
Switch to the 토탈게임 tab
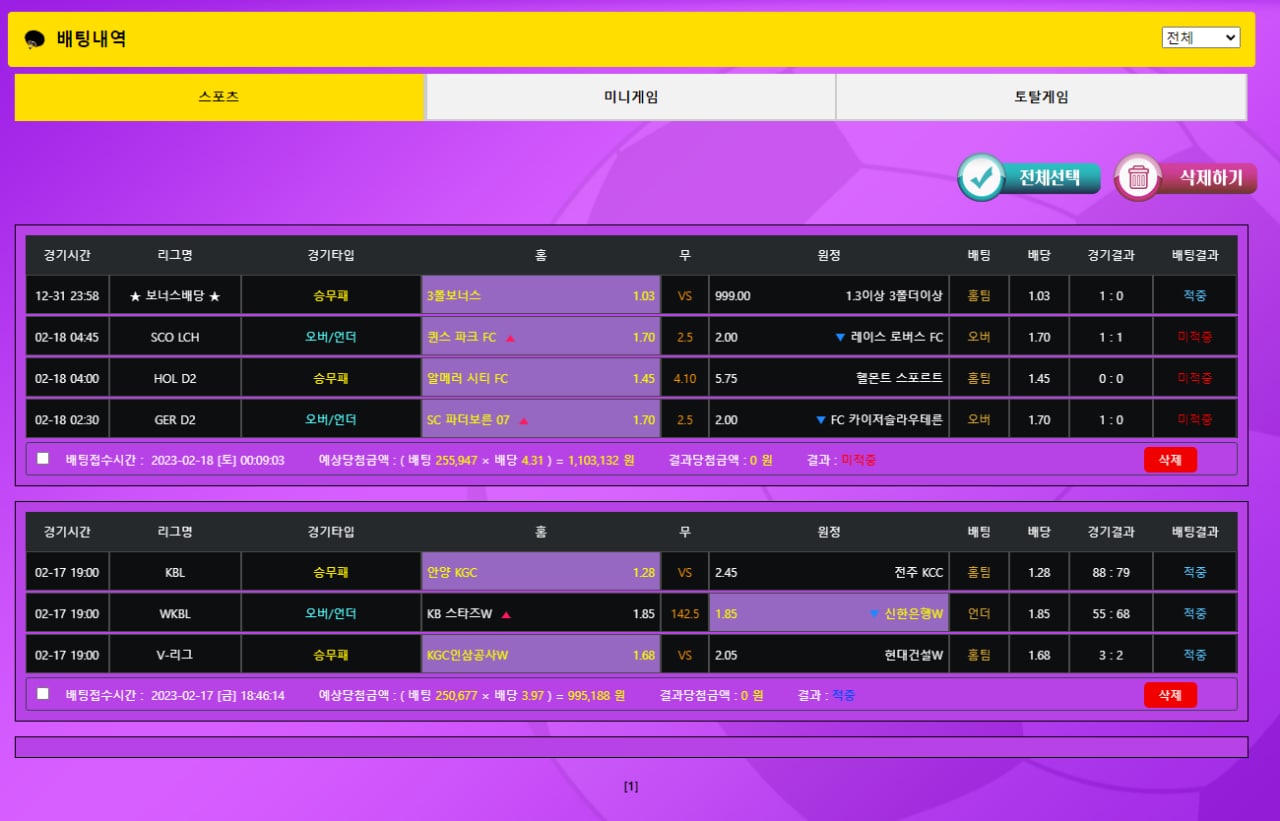point(1040,97)
